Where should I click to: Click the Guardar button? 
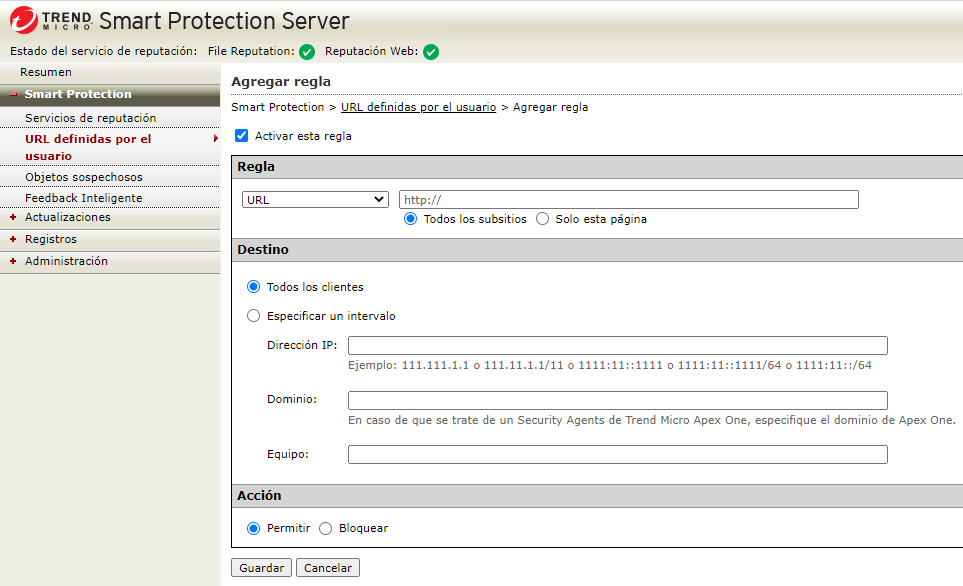pyautogui.click(x=262, y=568)
